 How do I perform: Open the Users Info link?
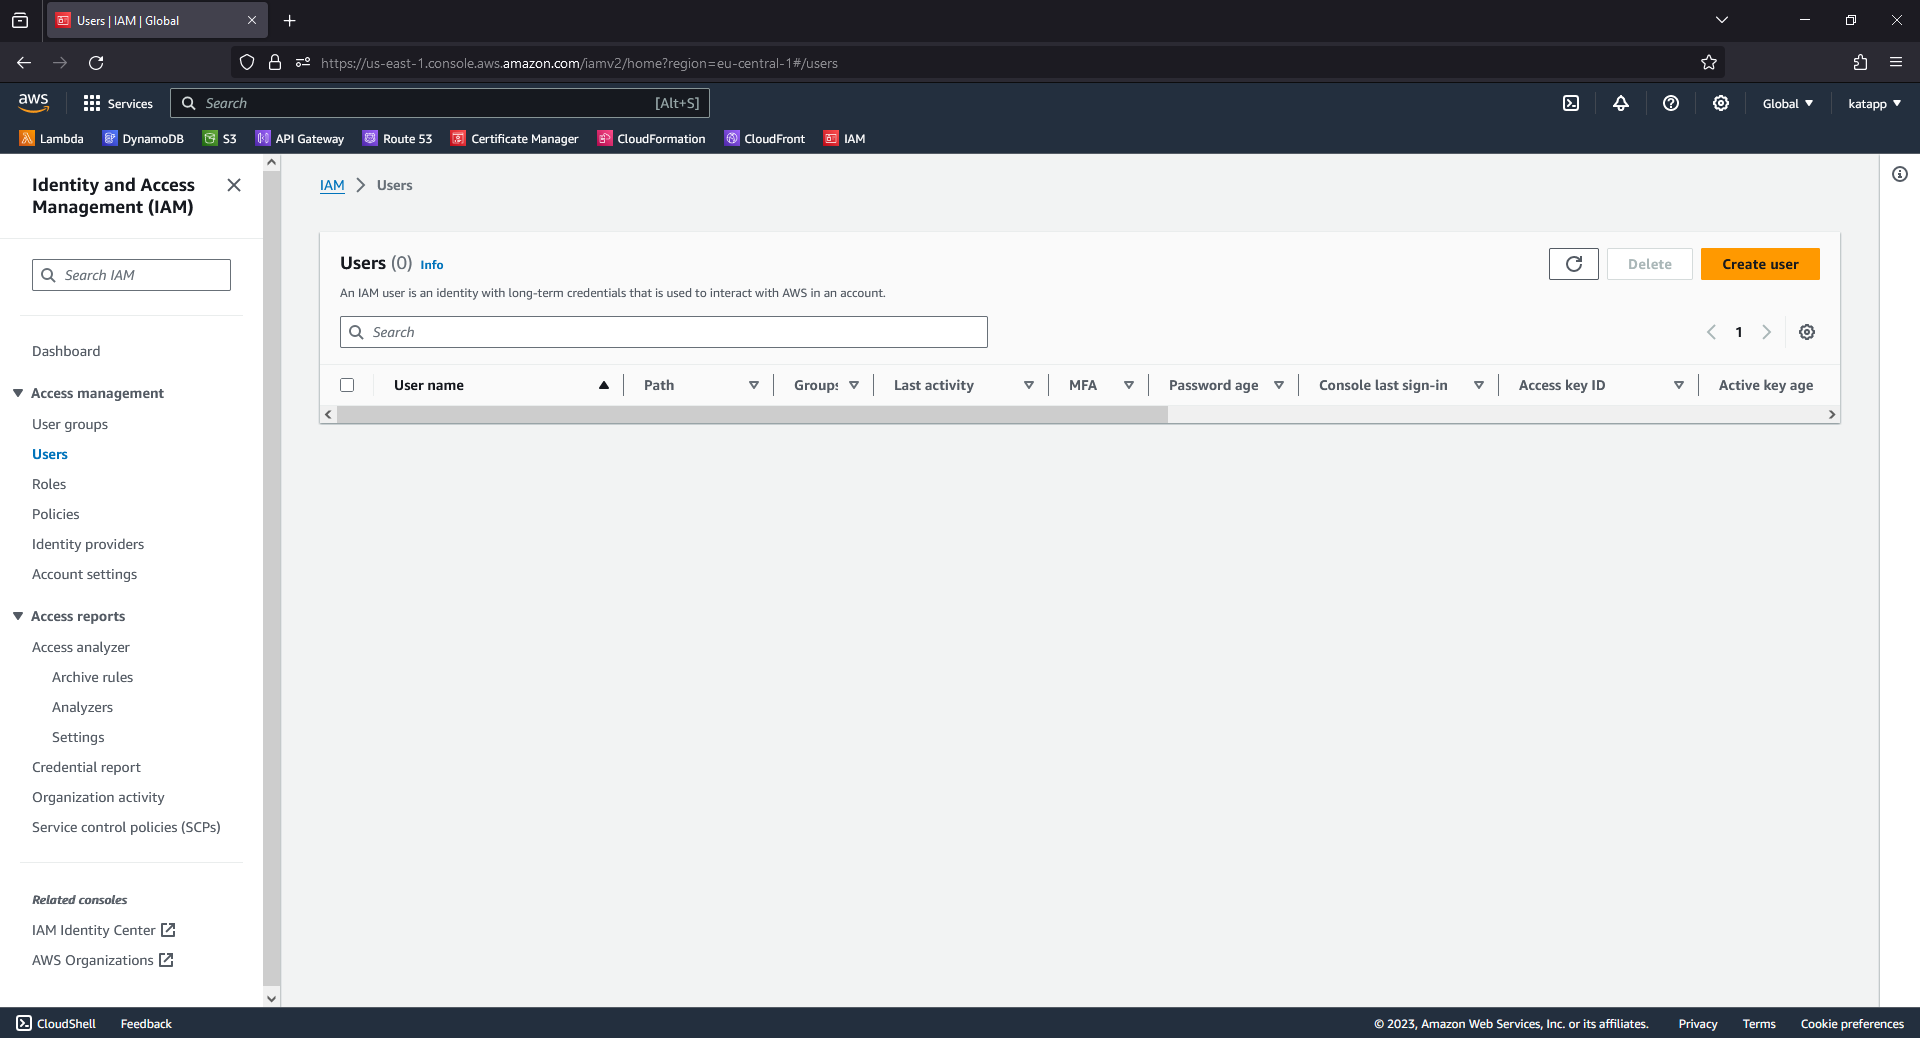pyautogui.click(x=432, y=265)
